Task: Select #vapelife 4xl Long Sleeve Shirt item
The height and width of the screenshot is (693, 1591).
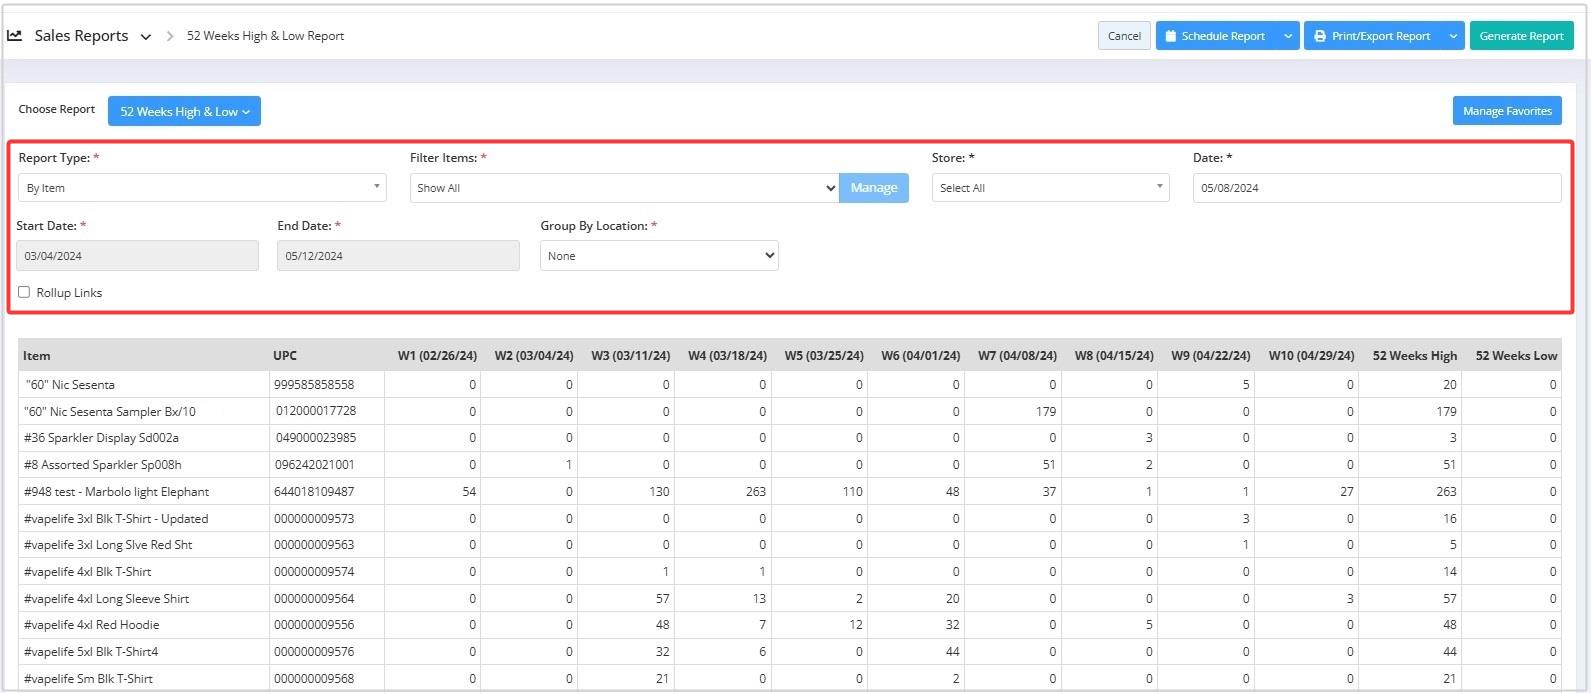Action: (106, 599)
